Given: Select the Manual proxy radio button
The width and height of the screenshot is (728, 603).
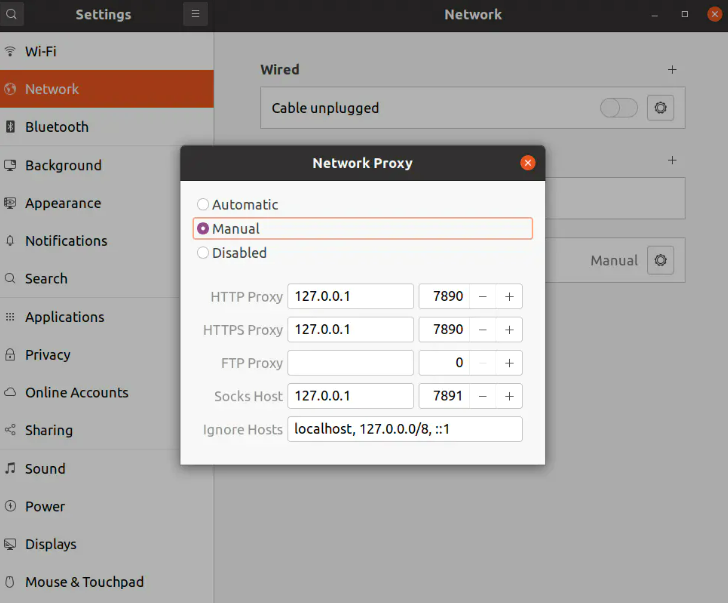Looking at the screenshot, I should coord(203,228).
